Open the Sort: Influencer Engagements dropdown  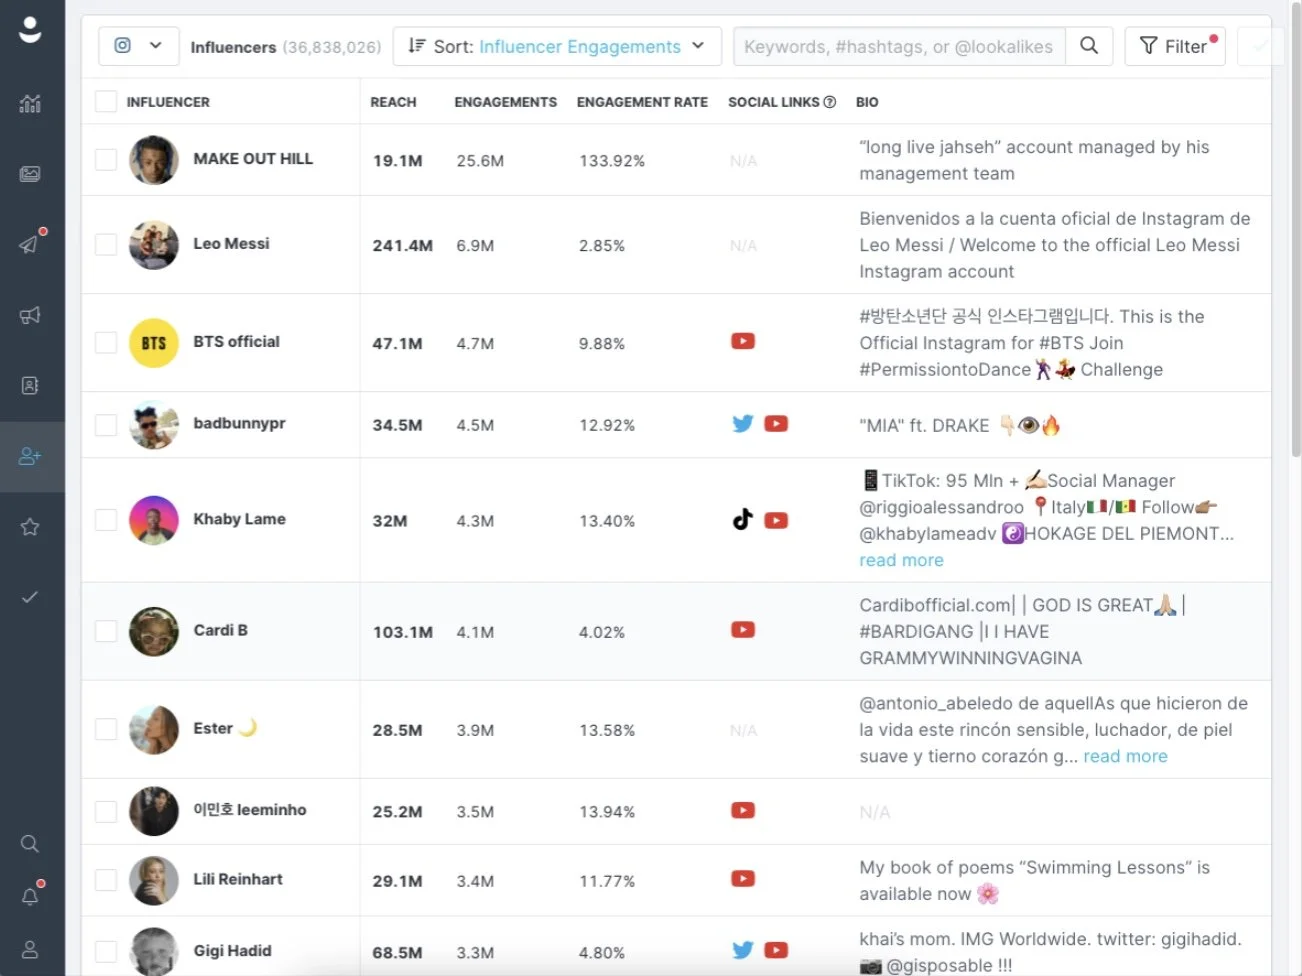coord(557,46)
